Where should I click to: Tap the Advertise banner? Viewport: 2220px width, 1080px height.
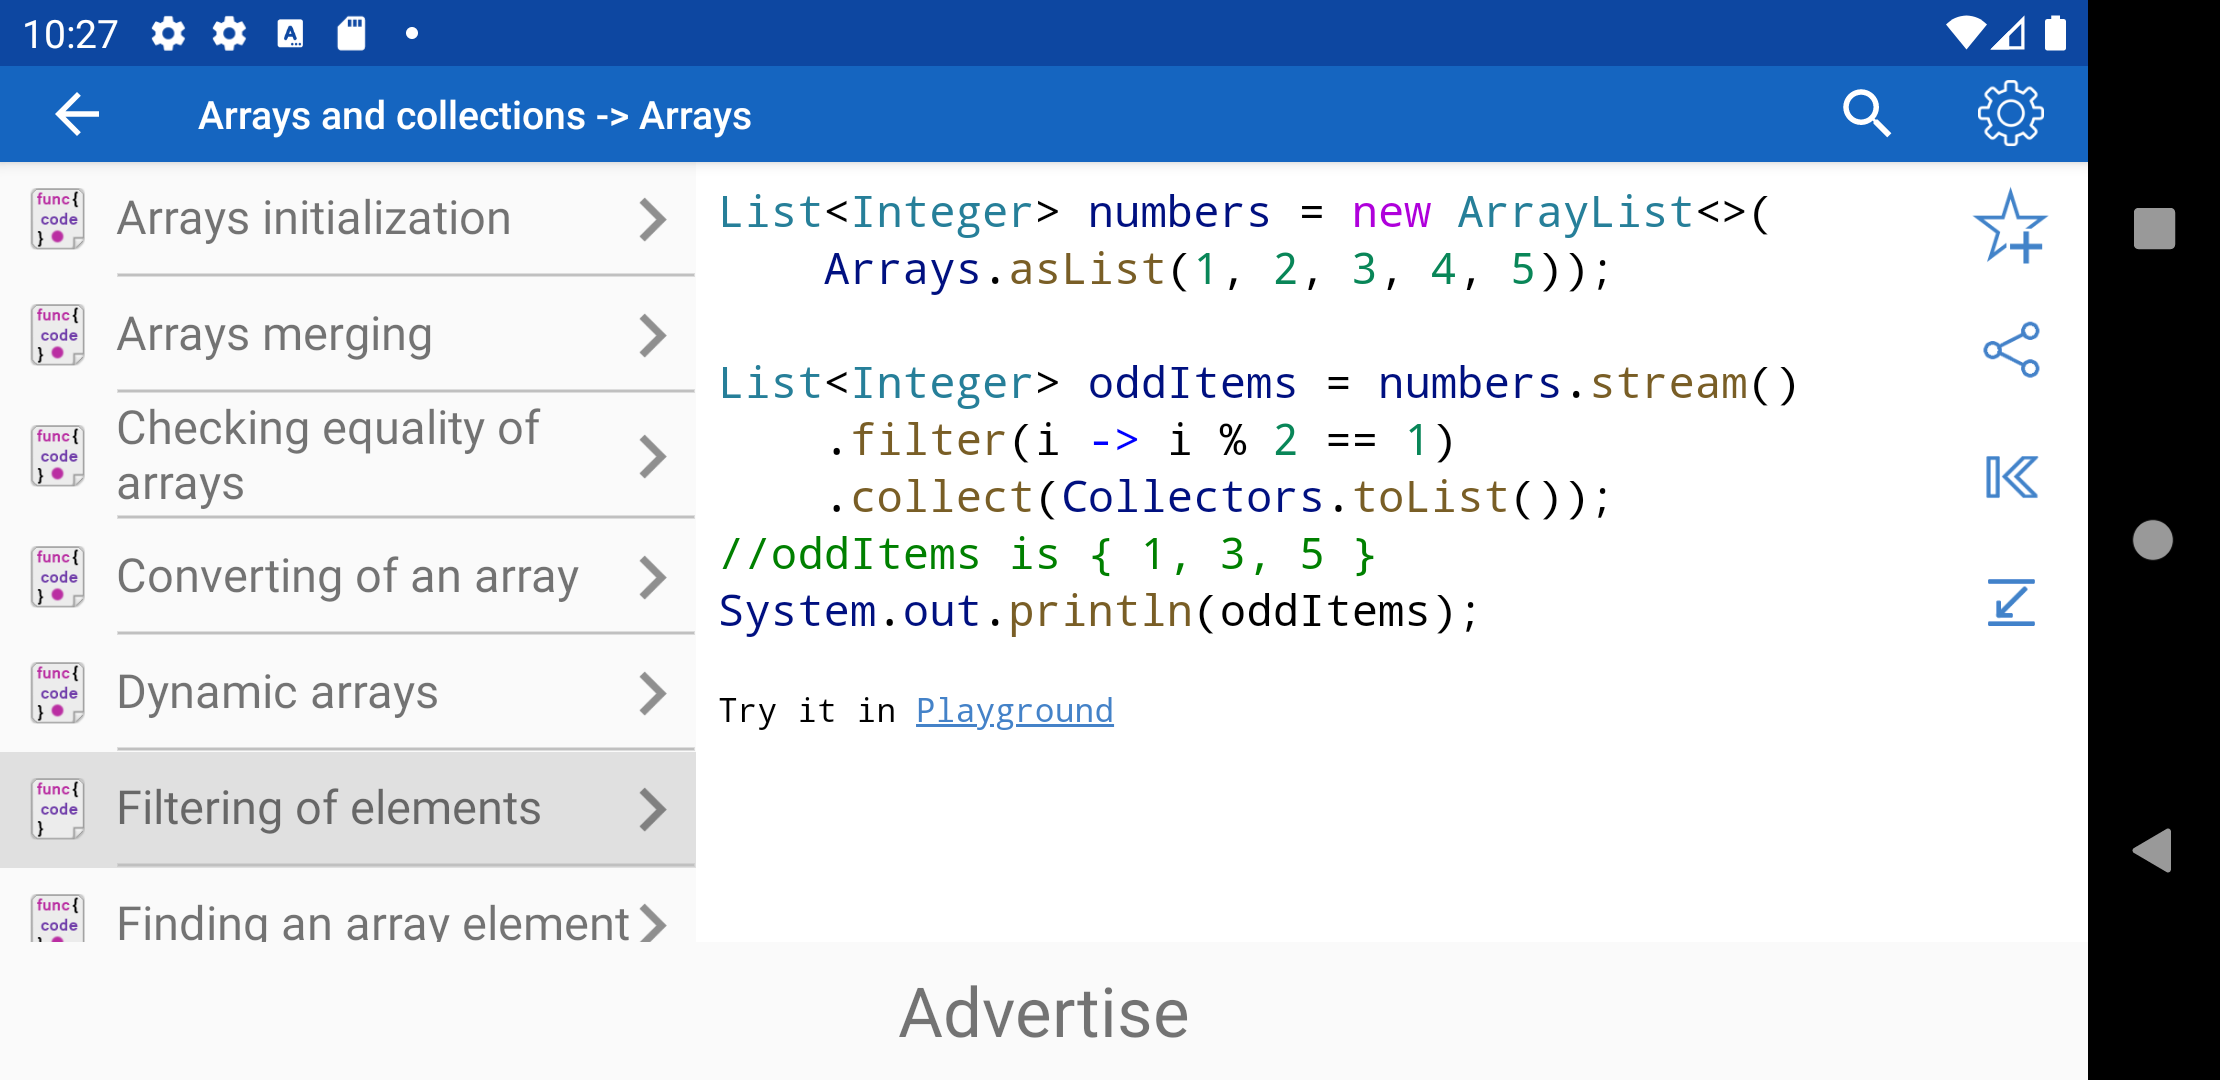1044,1012
